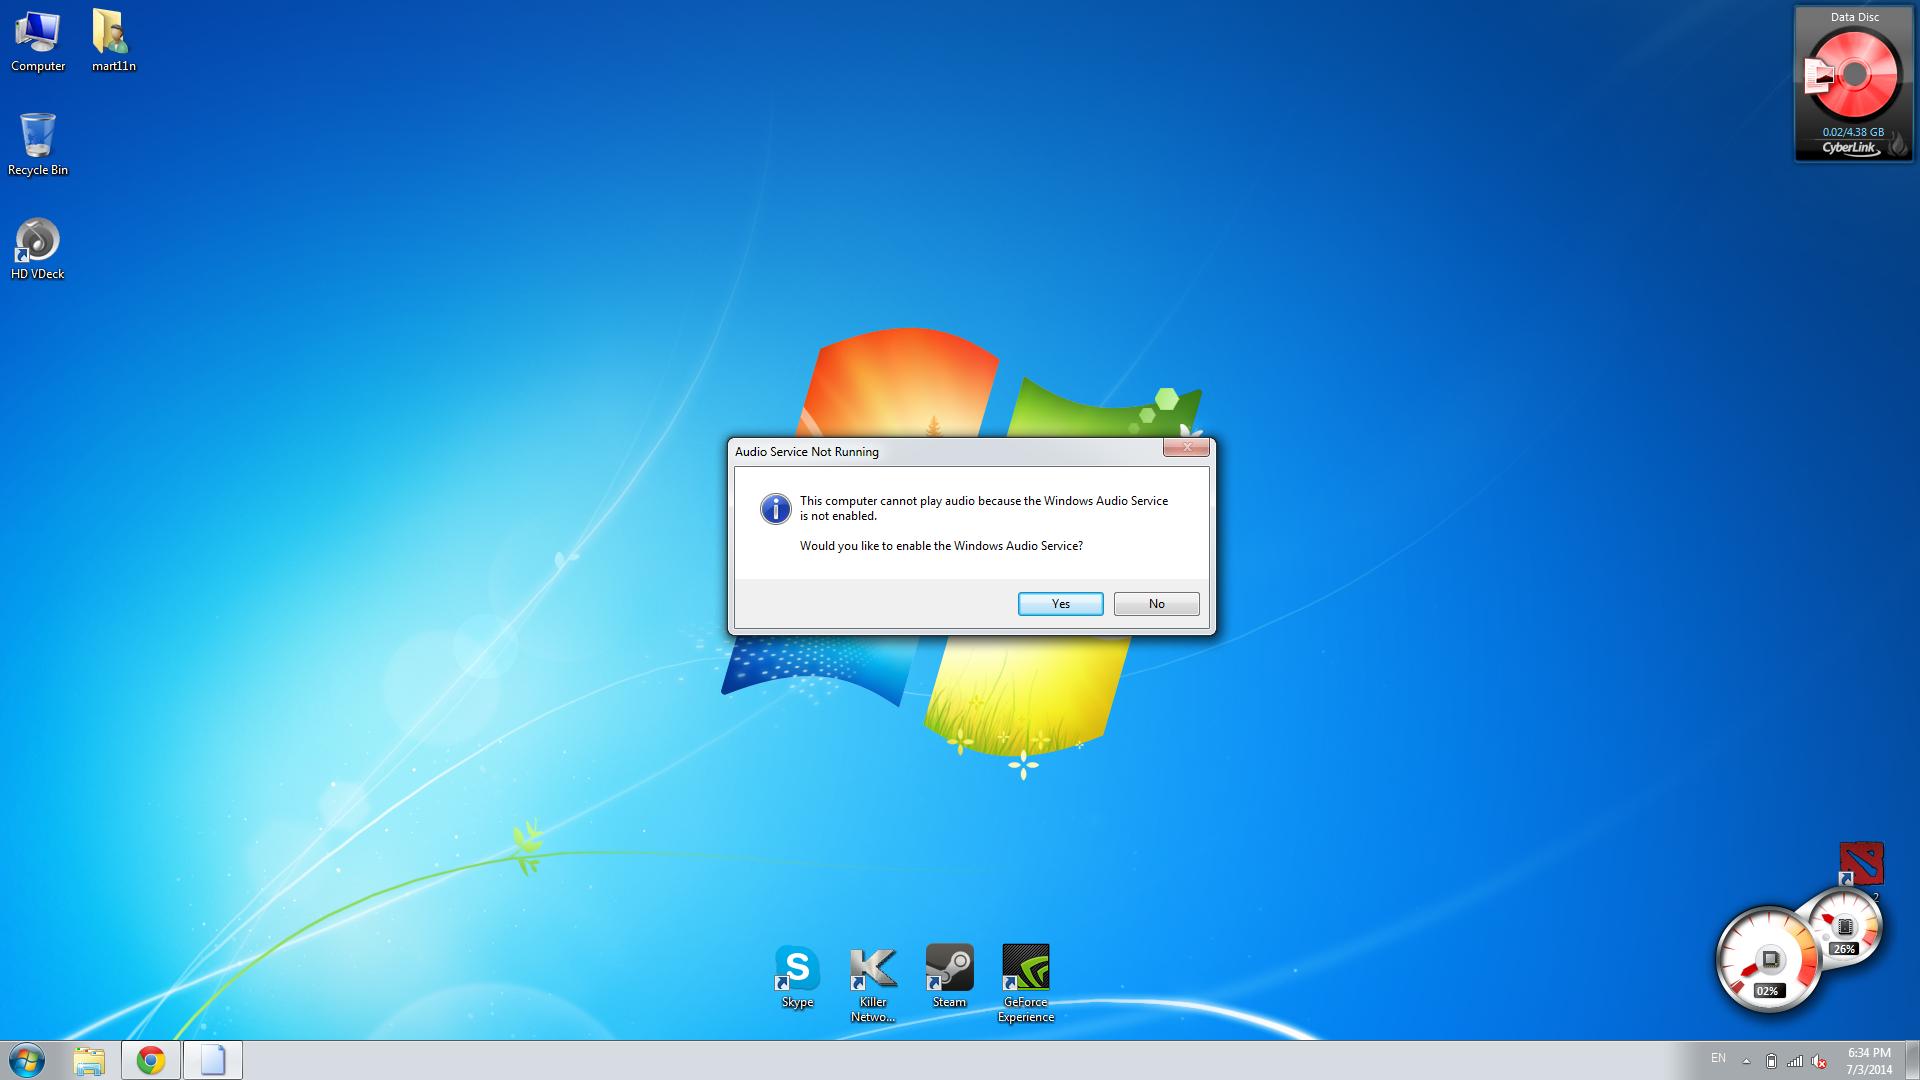
Task: Select the Computer desktop icon
Action: [x=38, y=42]
